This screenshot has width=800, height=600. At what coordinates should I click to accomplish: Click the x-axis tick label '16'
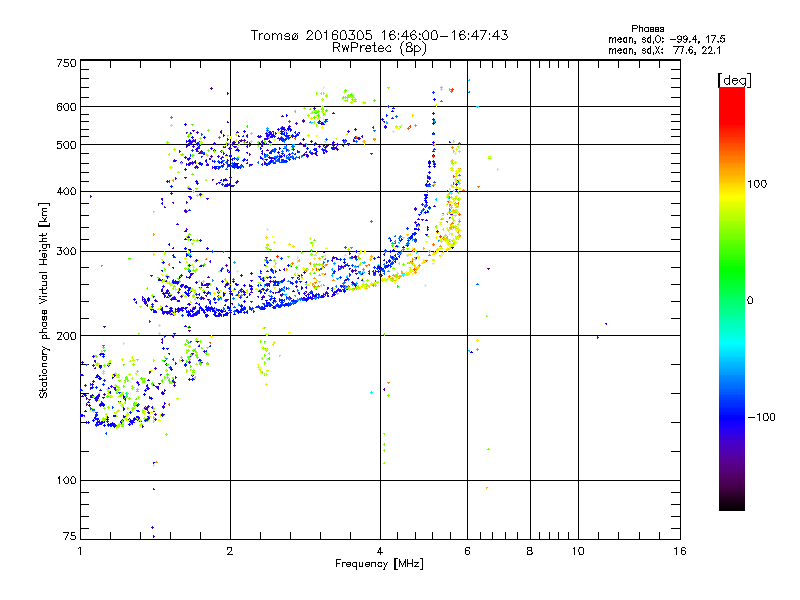[x=680, y=551]
